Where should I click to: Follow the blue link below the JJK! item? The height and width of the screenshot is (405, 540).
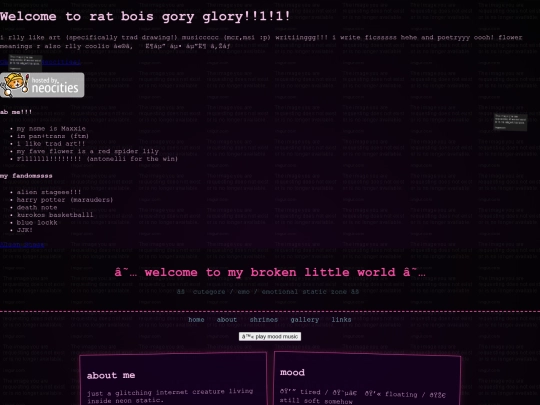(x=22, y=245)
